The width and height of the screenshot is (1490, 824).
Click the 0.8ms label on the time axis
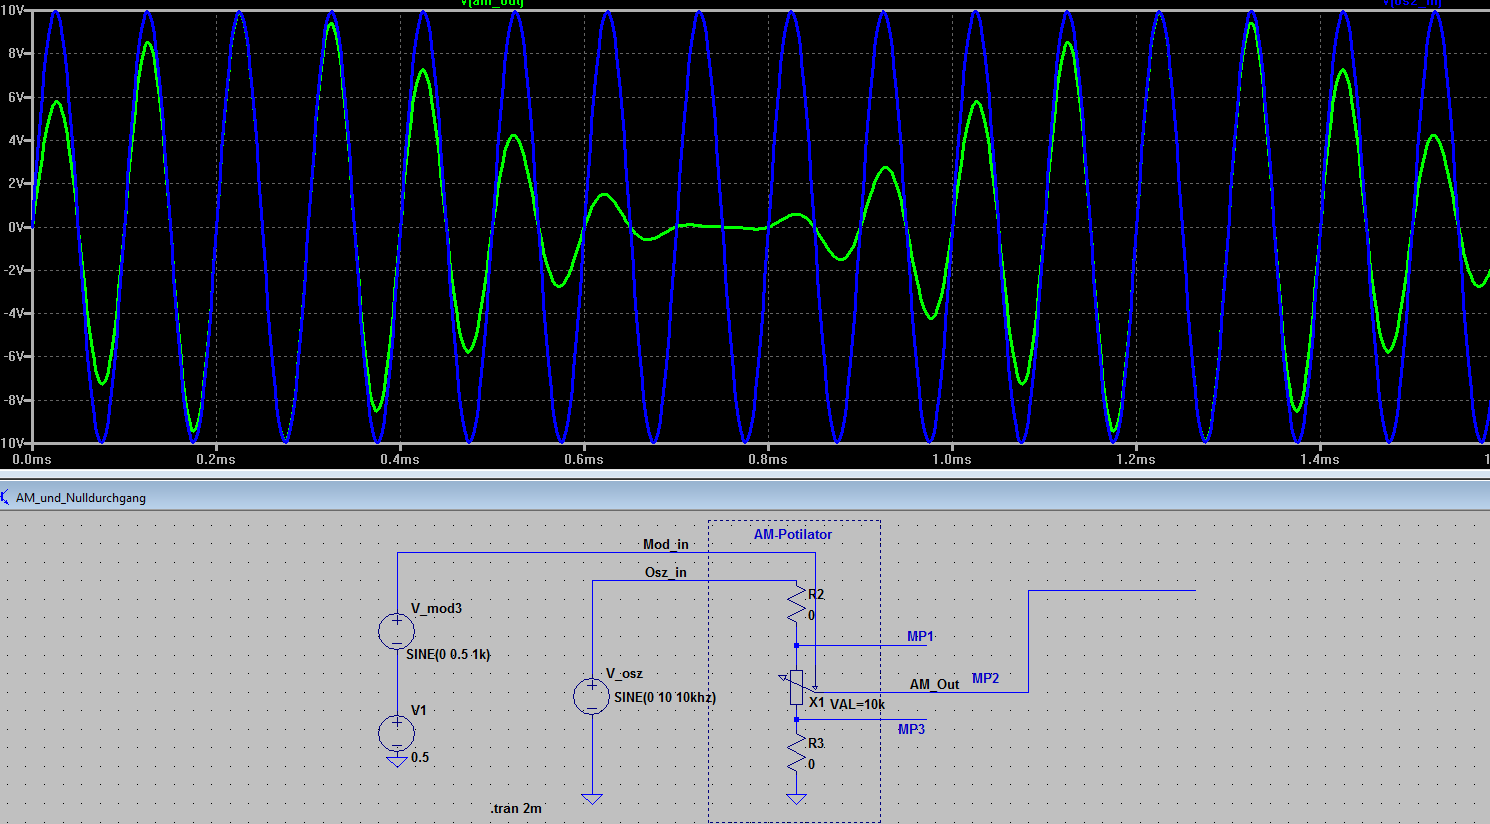click(x=767, y=459)
